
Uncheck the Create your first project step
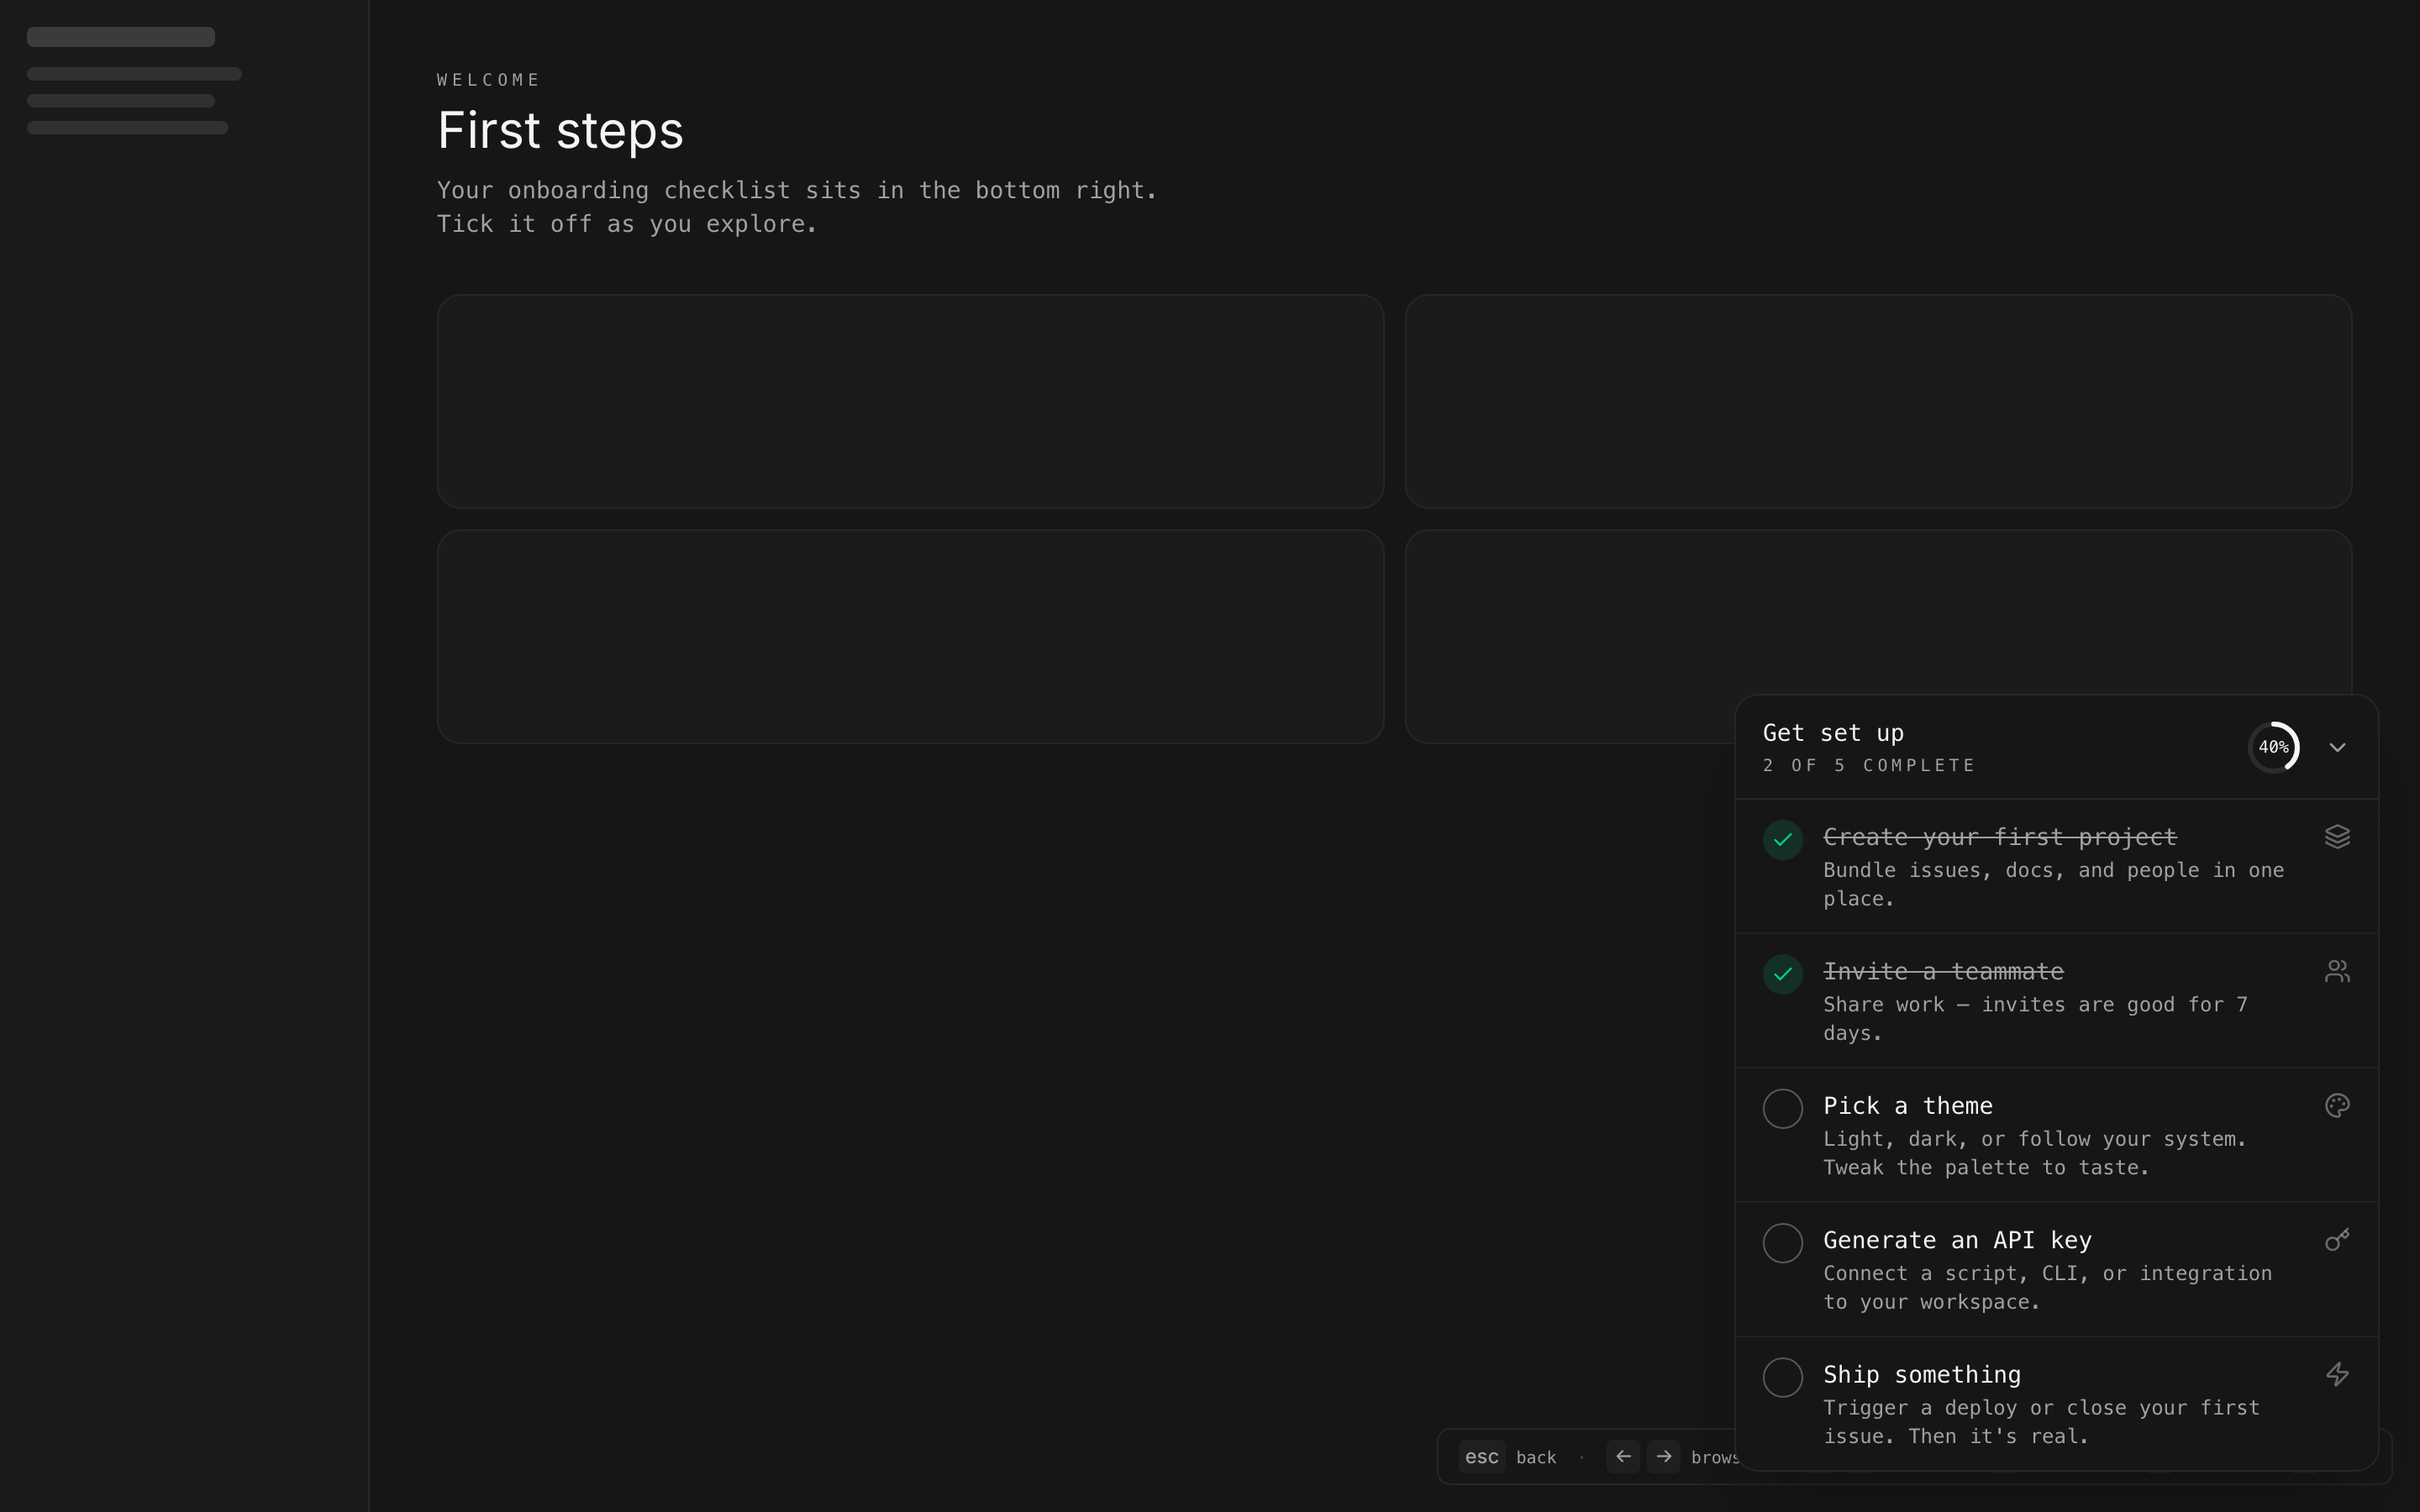[x=1782, y=839]
